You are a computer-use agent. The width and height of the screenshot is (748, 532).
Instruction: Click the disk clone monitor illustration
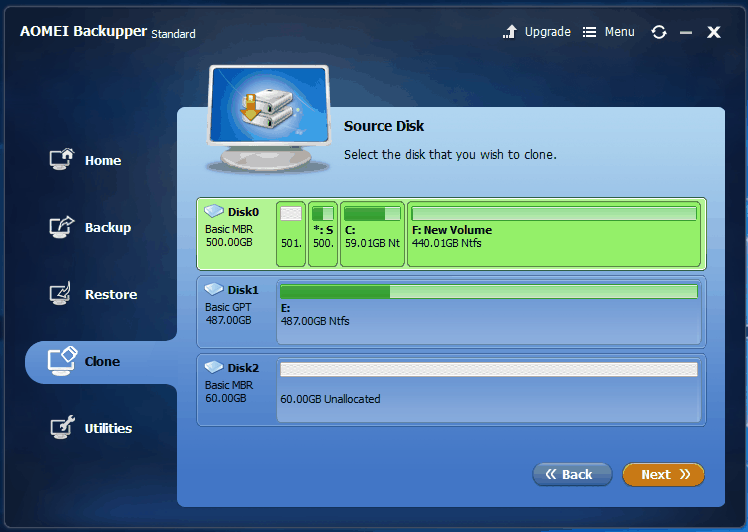[x=269, y=118]
